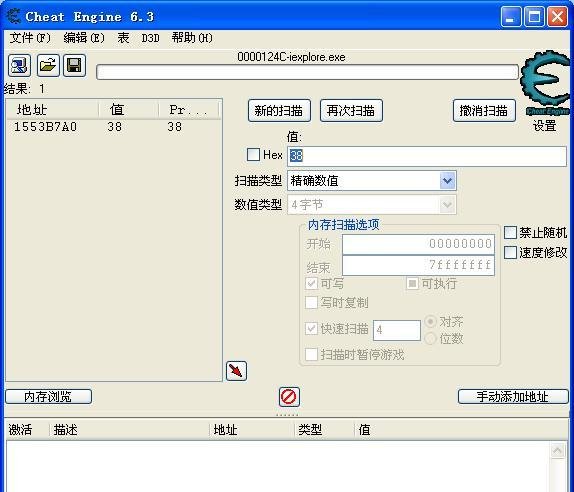Open the D3D menu
The image size is (574, 492).
pos(150,38)
